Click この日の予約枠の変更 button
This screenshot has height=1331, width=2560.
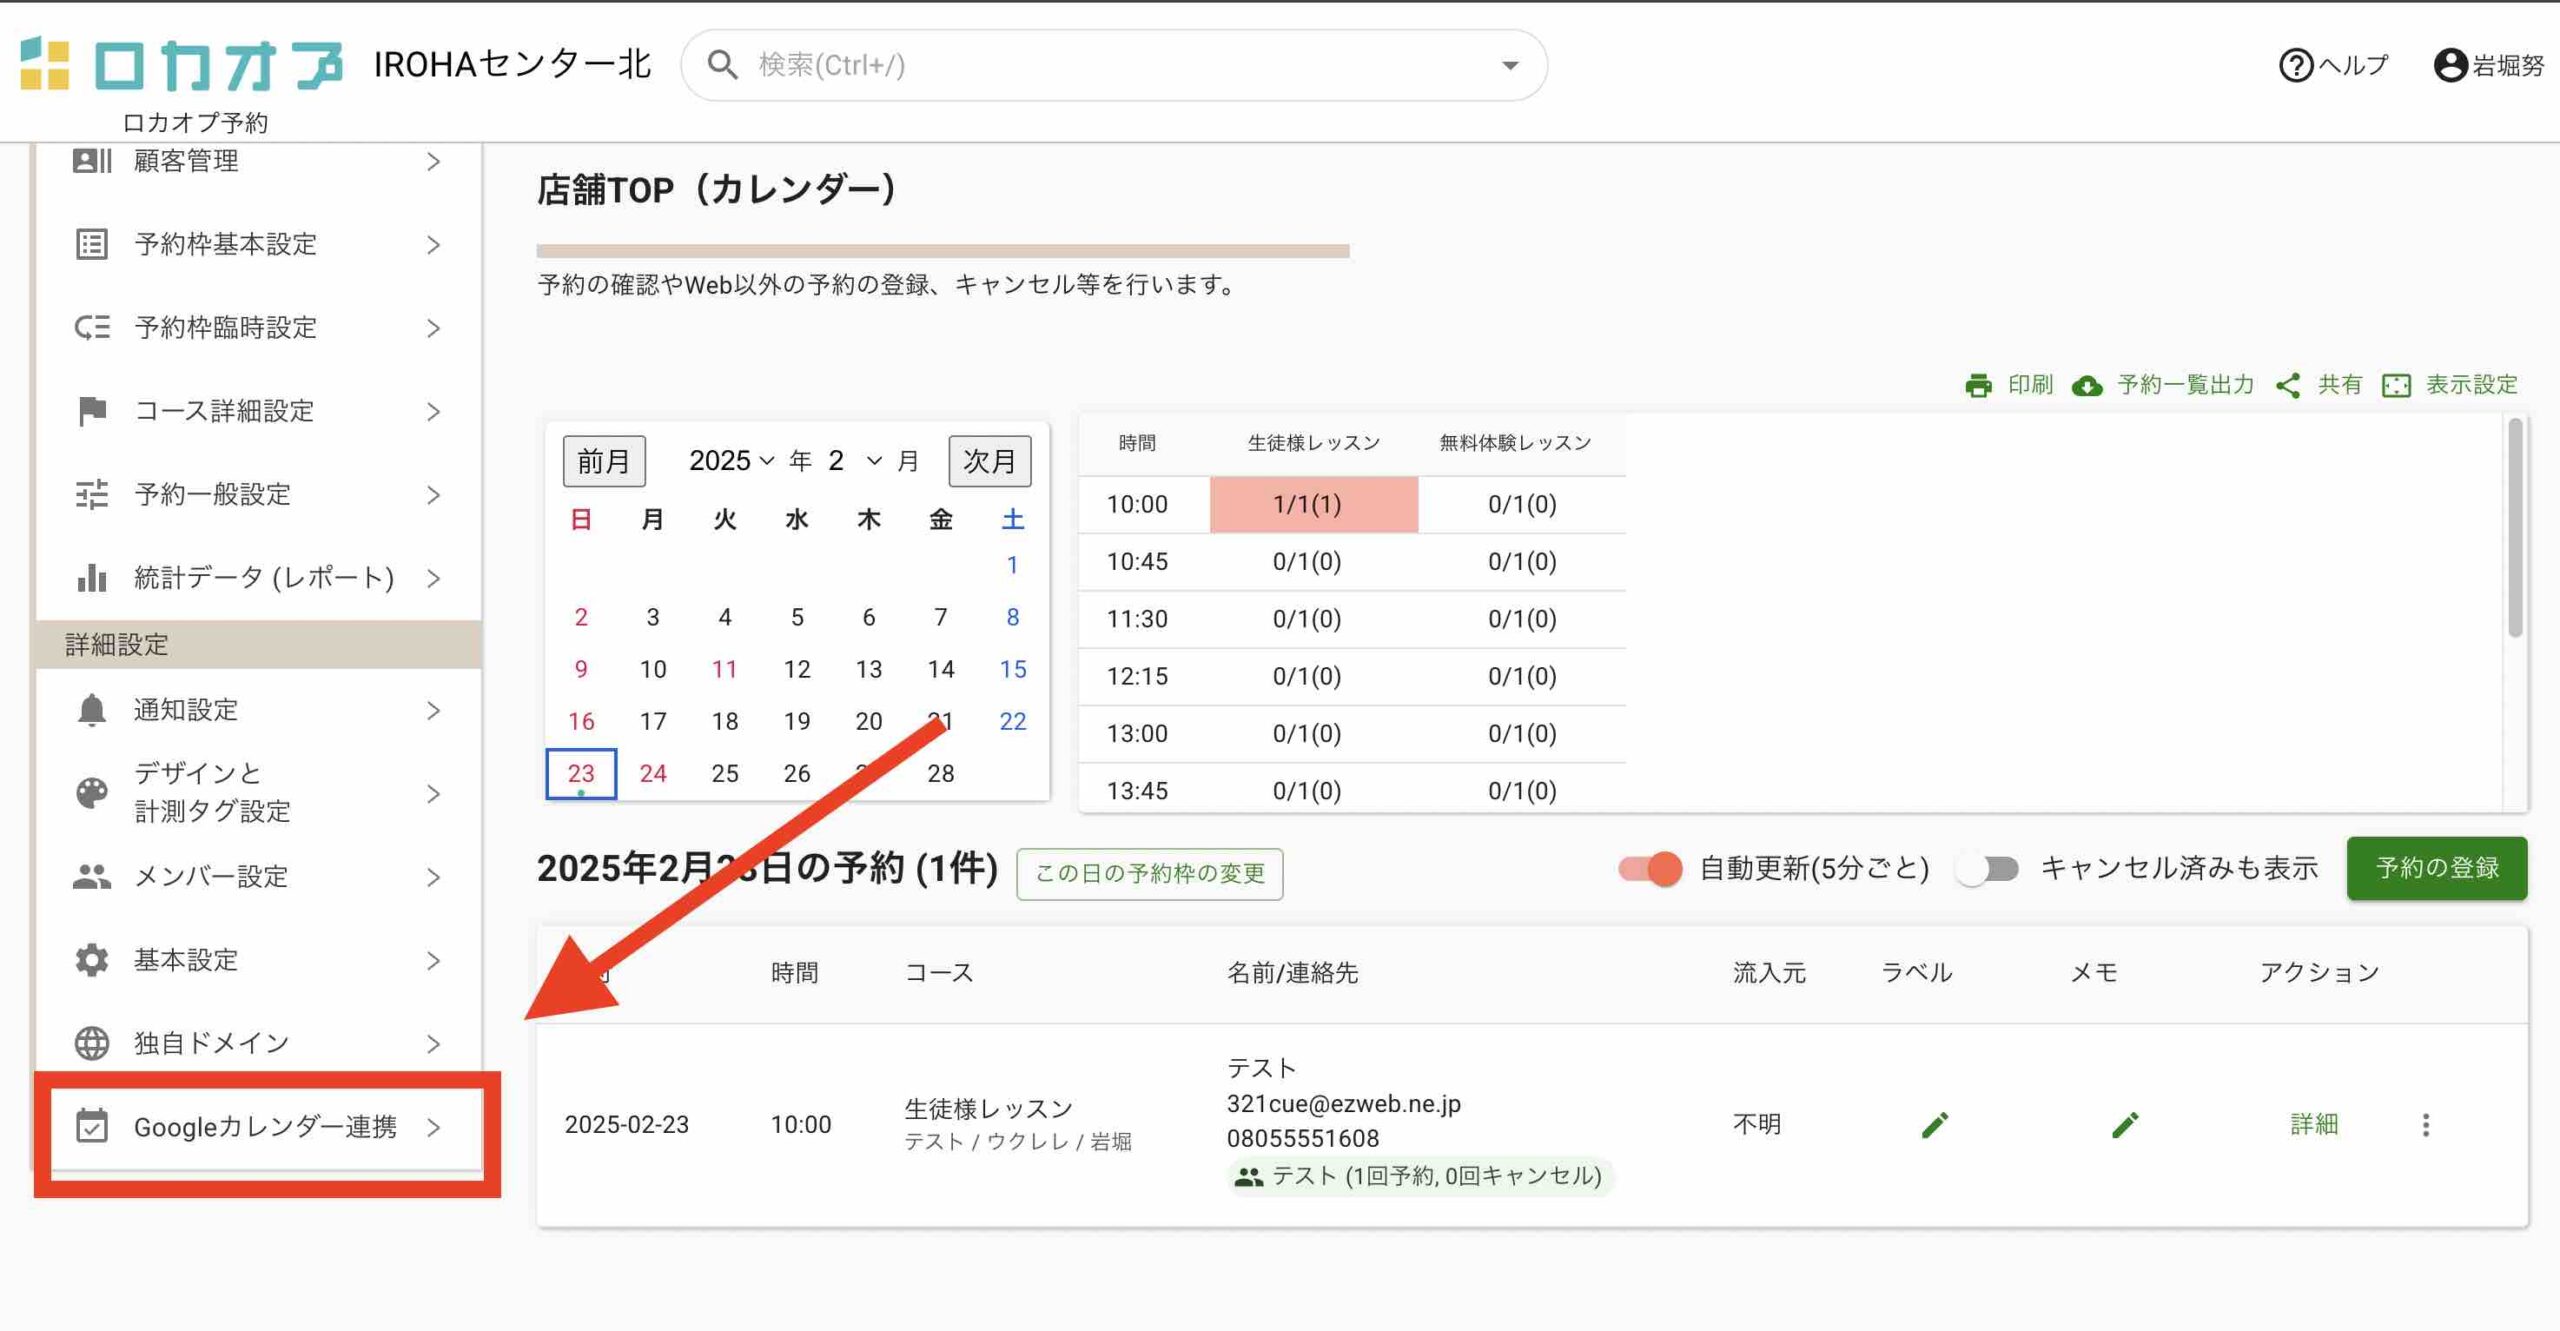click(x=1149, y=874)
